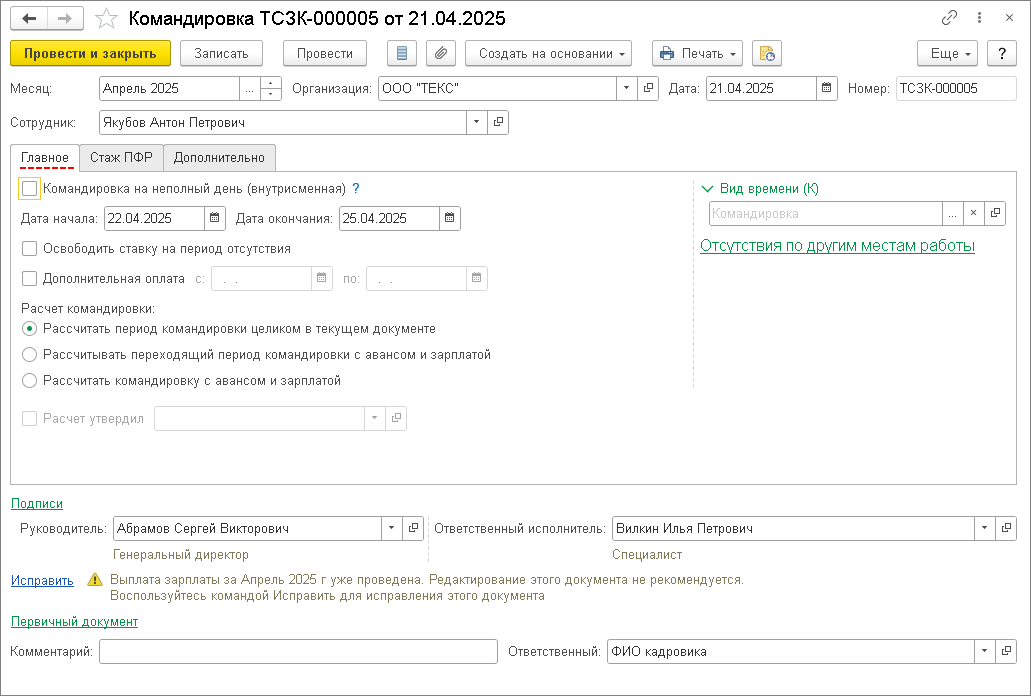The width and height of the screenshot is (1031, 696).
Task: Open the Печать dropdown menu
Action: click(x=698, y=53)
